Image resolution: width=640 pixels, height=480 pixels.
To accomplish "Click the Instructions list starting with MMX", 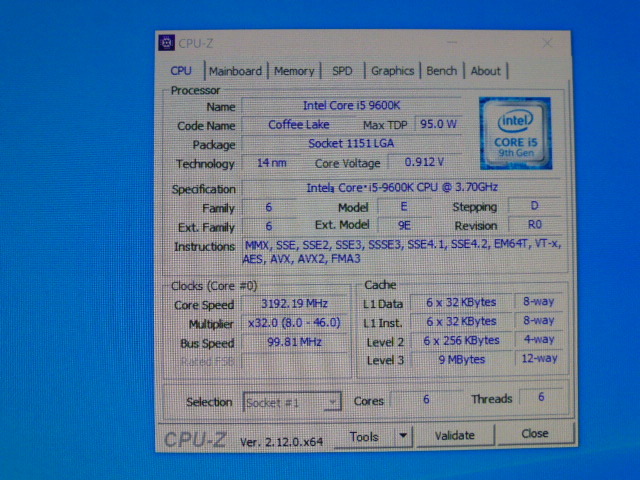I will (402, 251).
